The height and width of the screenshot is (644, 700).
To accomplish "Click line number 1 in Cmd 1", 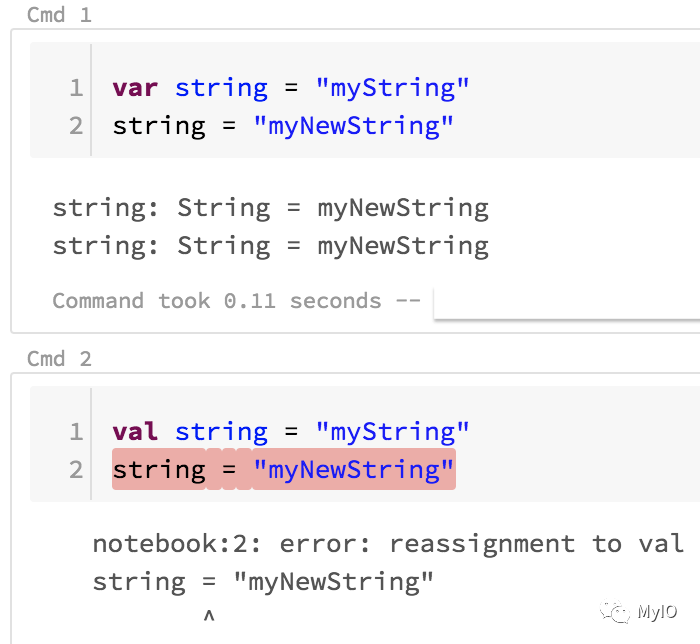I will tap(76, 88).
